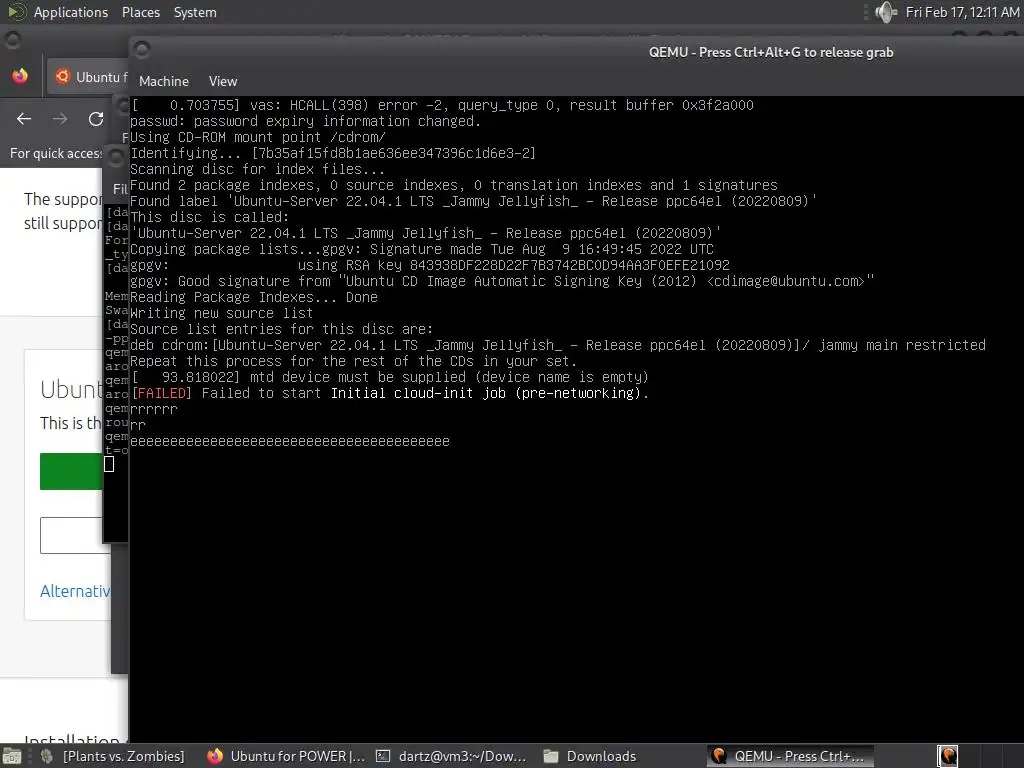This screenshot has width=1024, height=768.
Task: Click QEMU taskbar entry
Action: (x=790, y=756)
